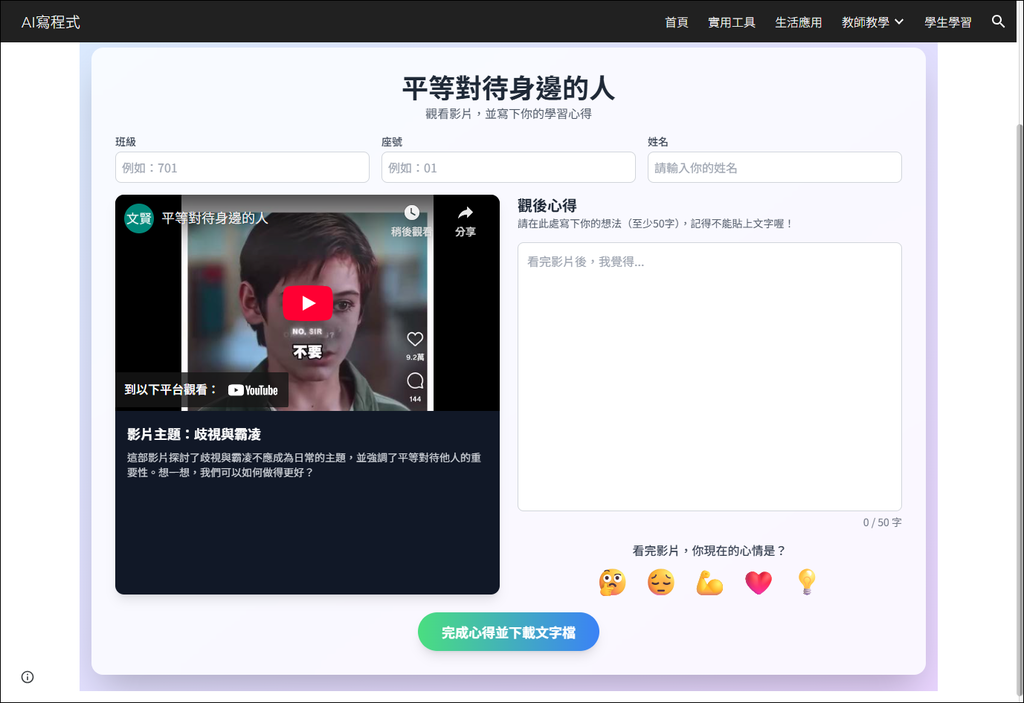Click the 看完影片，你現在的心情是？ prompt
Screen dimensions: 1024x703
(x=709, y=551)
